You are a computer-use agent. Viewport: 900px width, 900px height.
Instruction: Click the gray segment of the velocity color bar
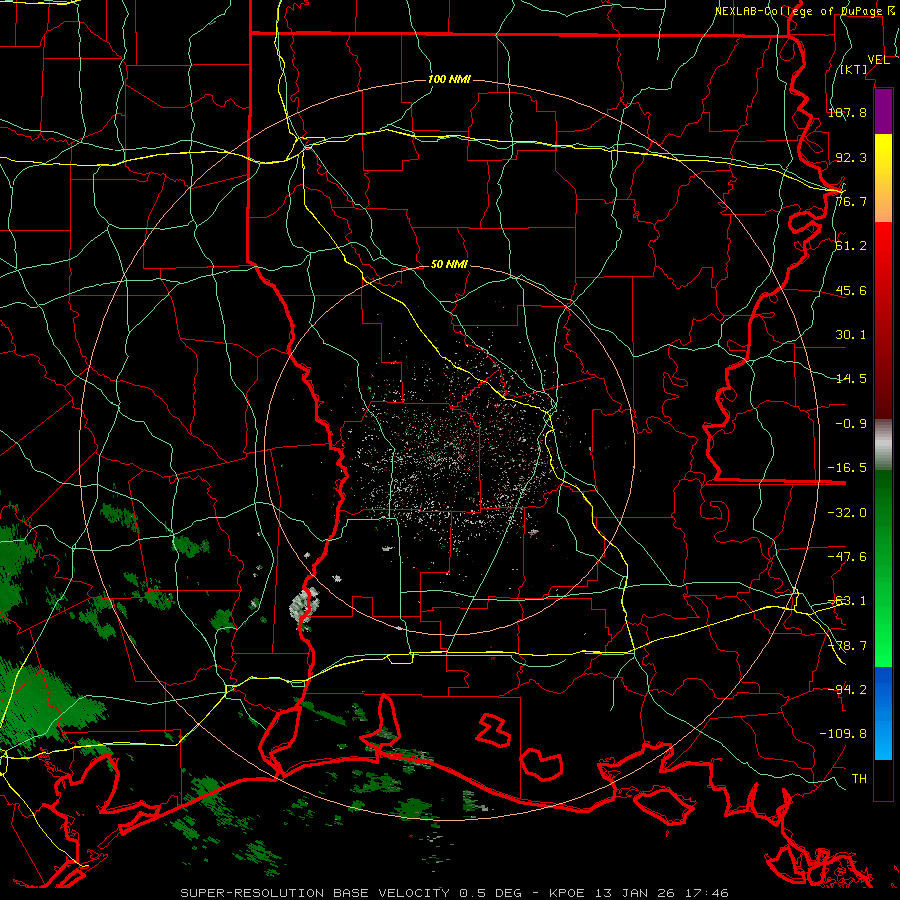pyautogui.click(x=883, y=445)
